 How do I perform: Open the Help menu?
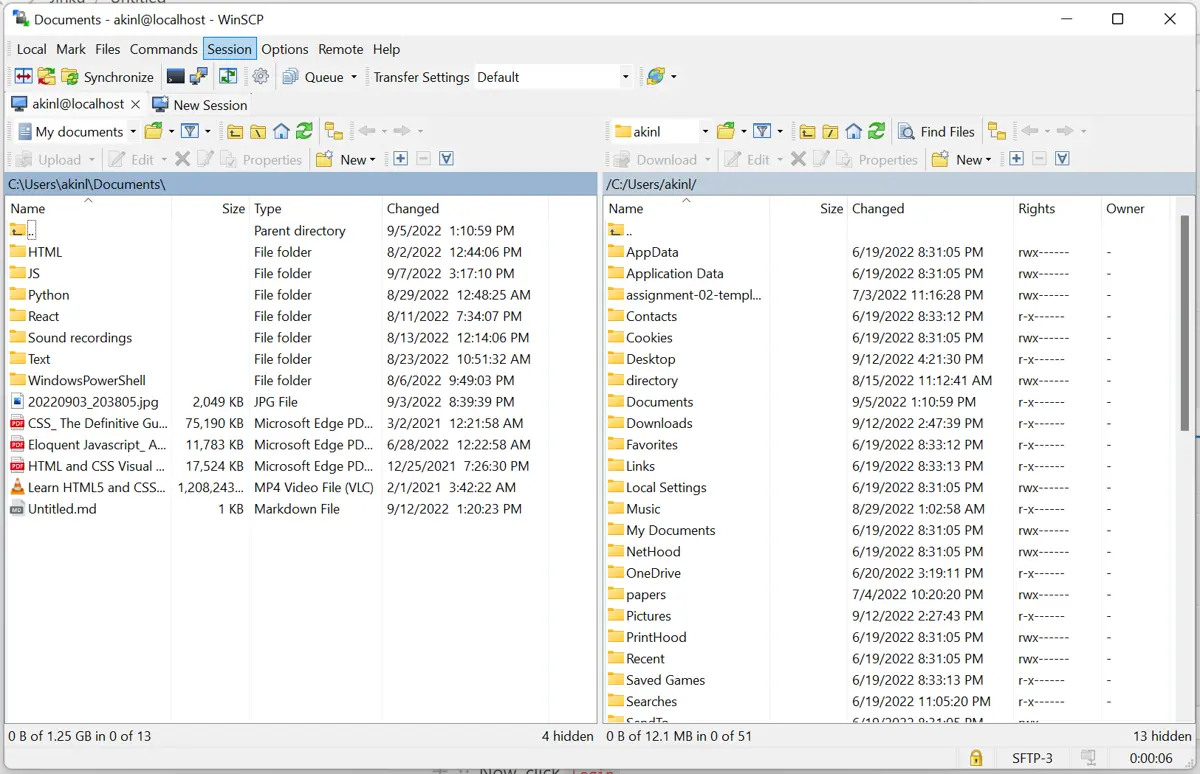(x=386, y=49)
